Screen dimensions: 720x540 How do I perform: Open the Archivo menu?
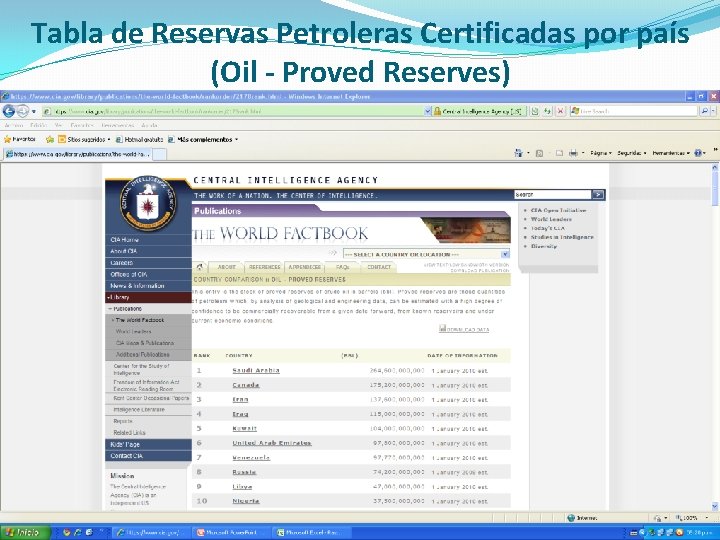click(x=13, y=125)
